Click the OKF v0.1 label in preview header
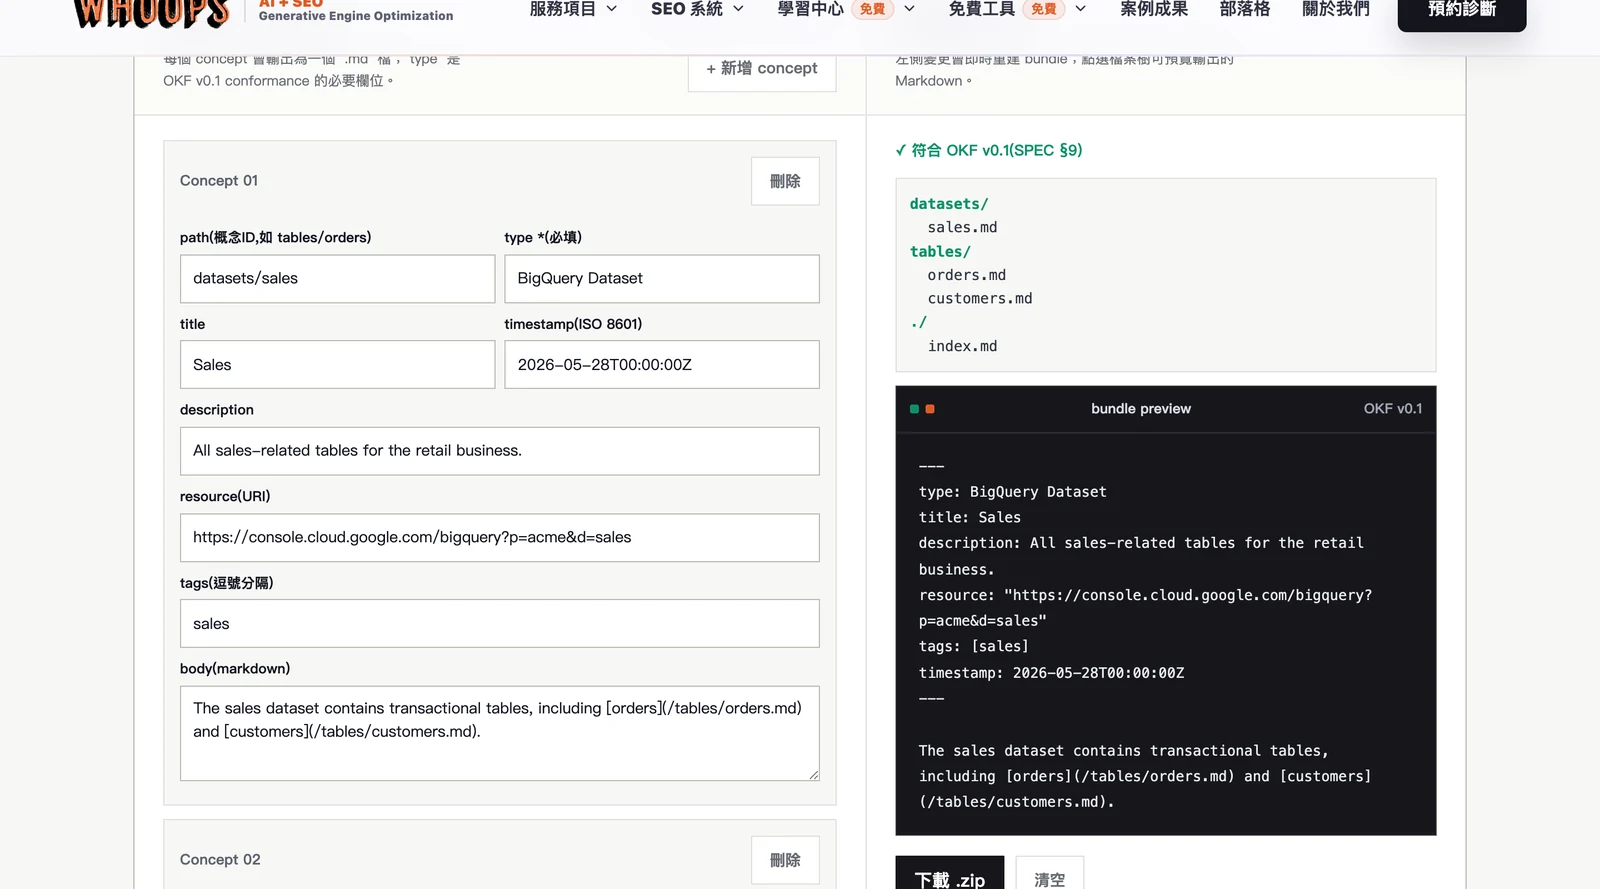1600x889 pixels. pyautogui.click(x=1393, y=409)
